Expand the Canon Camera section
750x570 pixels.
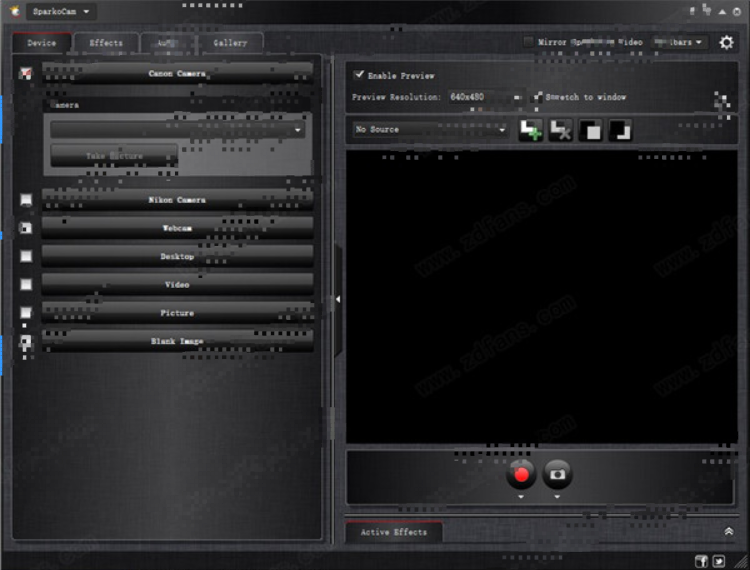coord(177,73)
